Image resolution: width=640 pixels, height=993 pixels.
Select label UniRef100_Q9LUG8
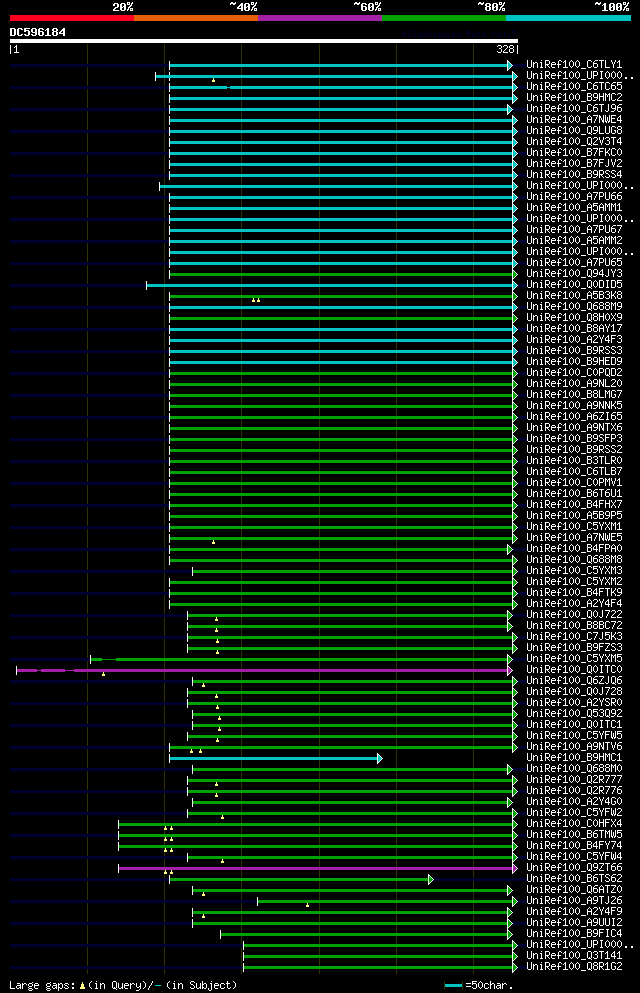coord(574,130)
